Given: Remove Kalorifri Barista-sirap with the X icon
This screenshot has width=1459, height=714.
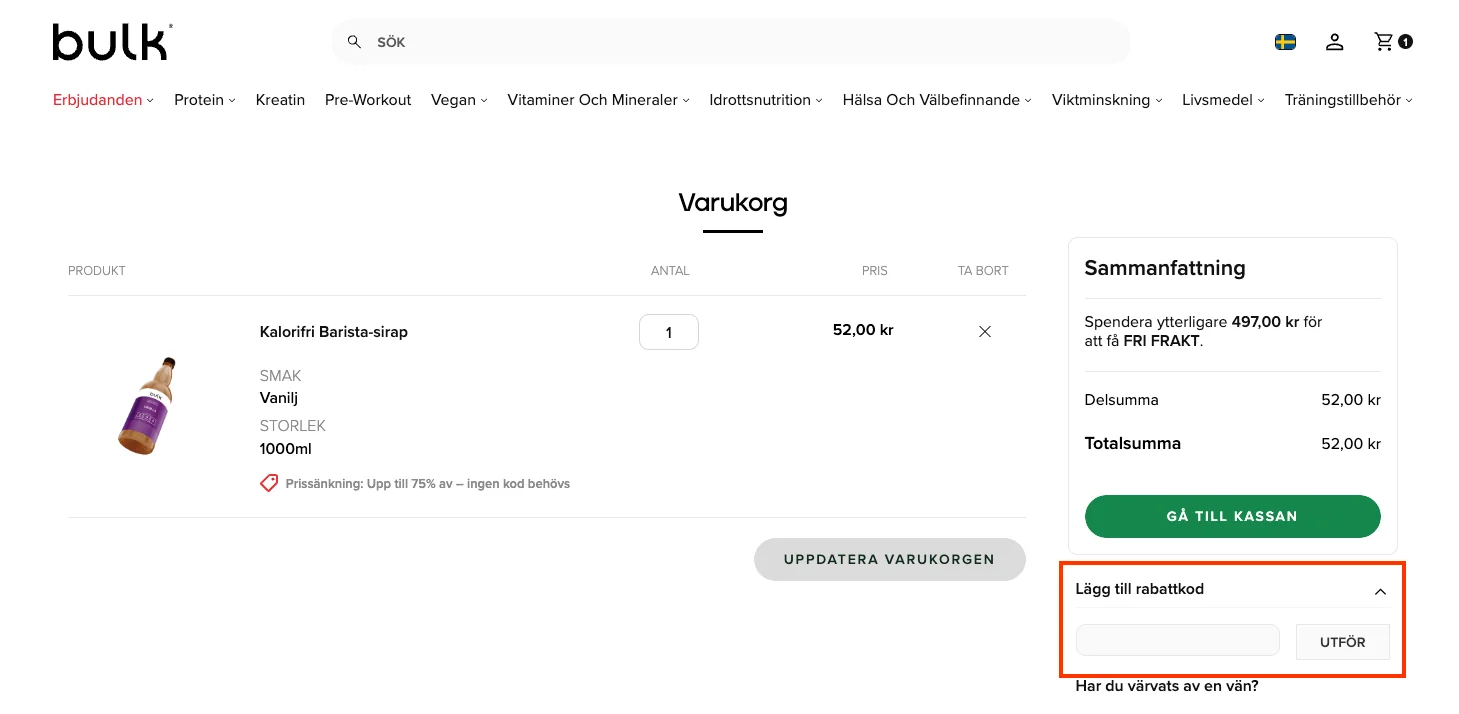Looking at the screenshot, I should pyautogui.click(x=984, y=331).
